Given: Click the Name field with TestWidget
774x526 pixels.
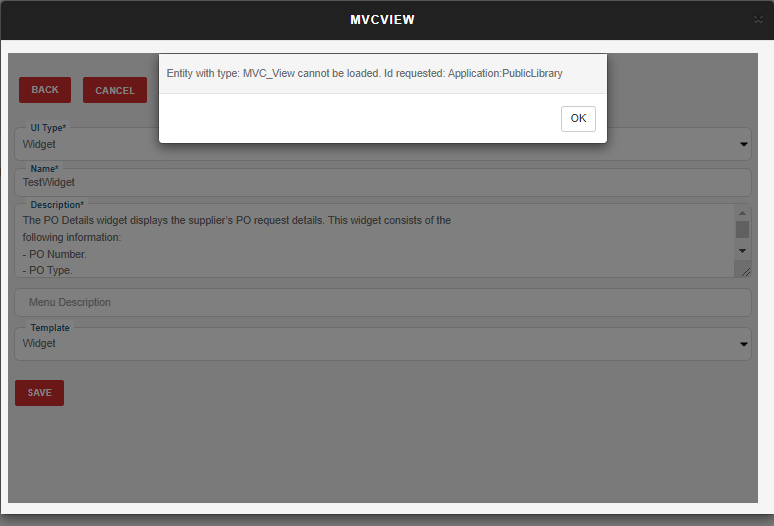Looking at the screenshot, I should 383,183.
